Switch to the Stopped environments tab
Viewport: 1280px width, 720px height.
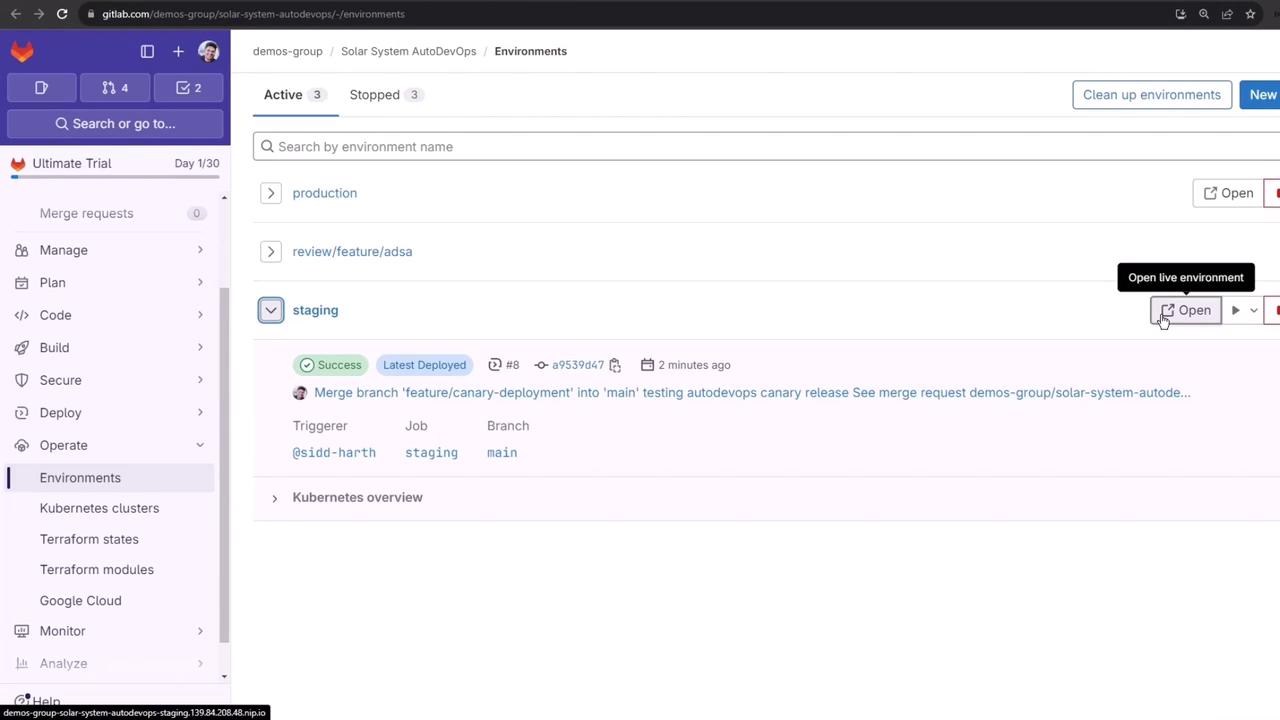(386, 95)
